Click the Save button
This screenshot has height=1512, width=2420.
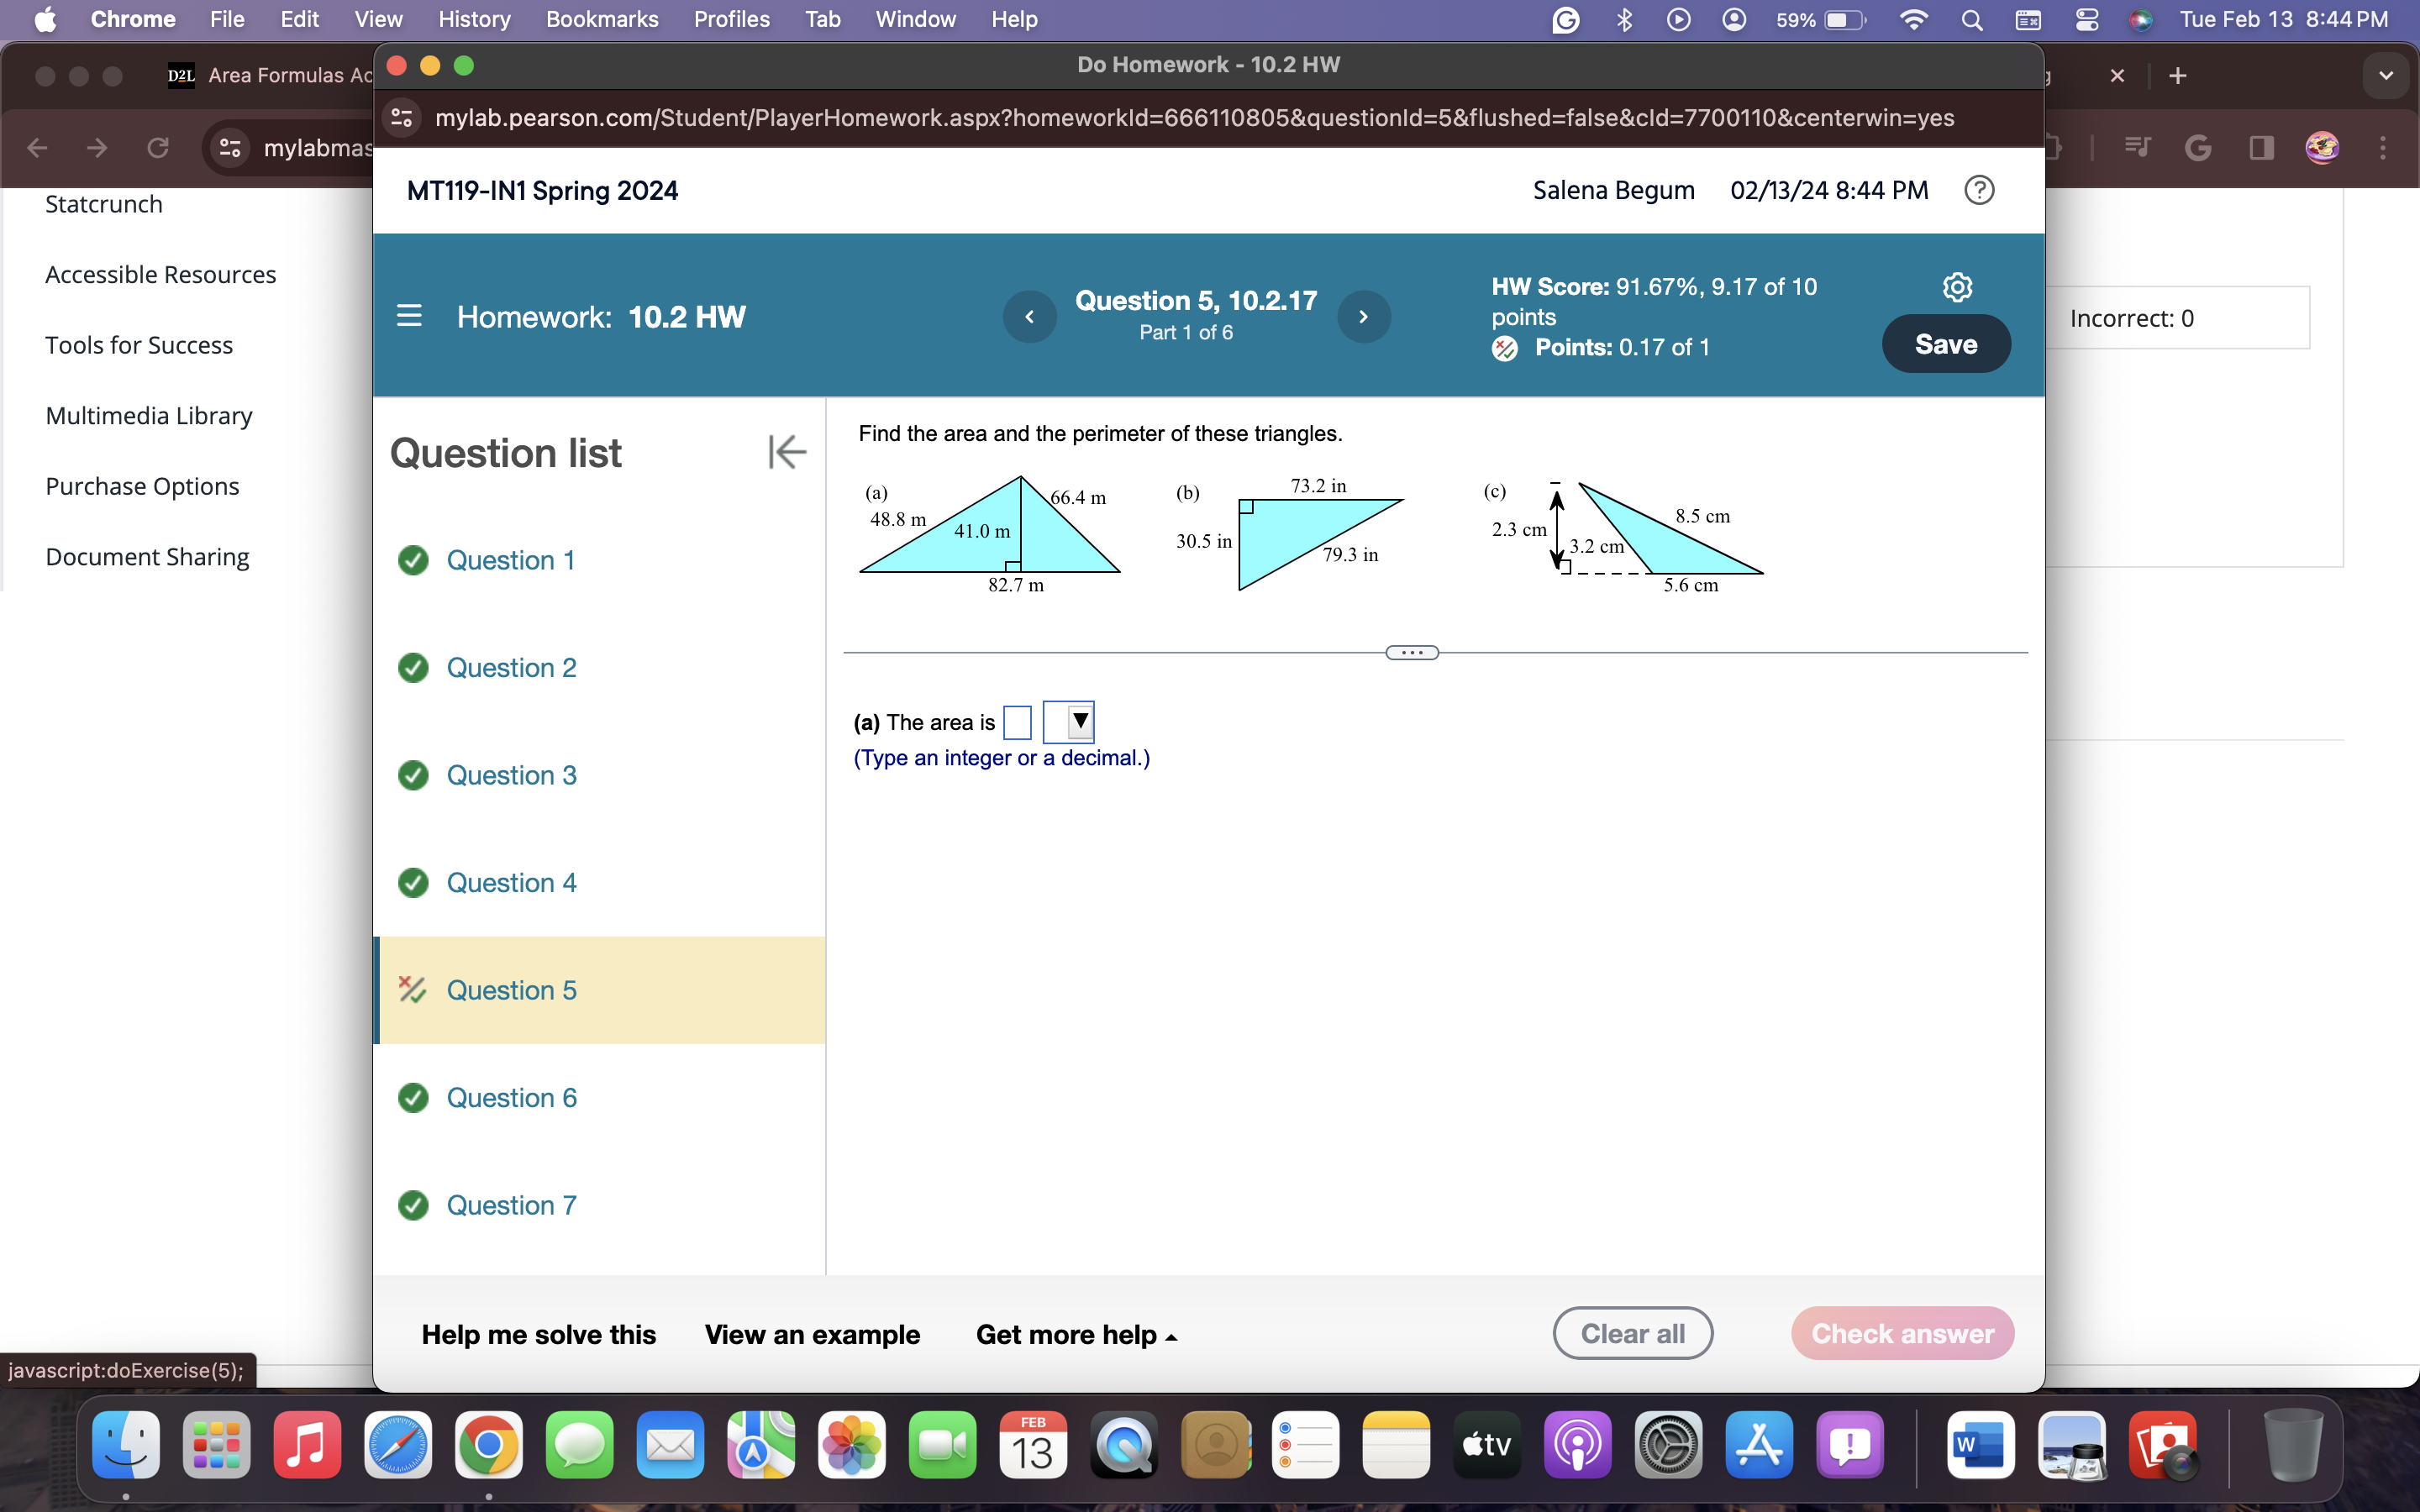pyautogui.click(x=1945, y=344)
